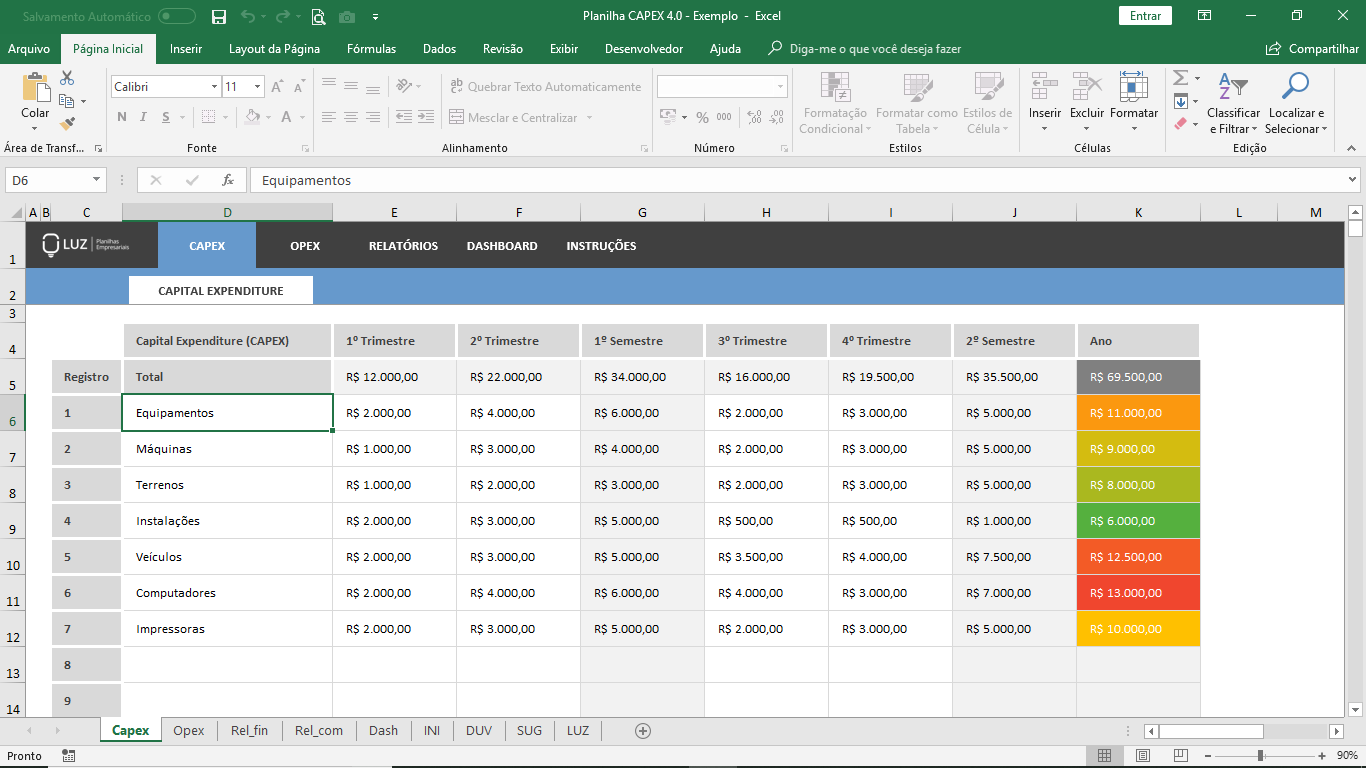Switch to Page Layout view in status bar
Image resolution: width=1366 pixels, height=768 pixels.
pos(1143,756)
